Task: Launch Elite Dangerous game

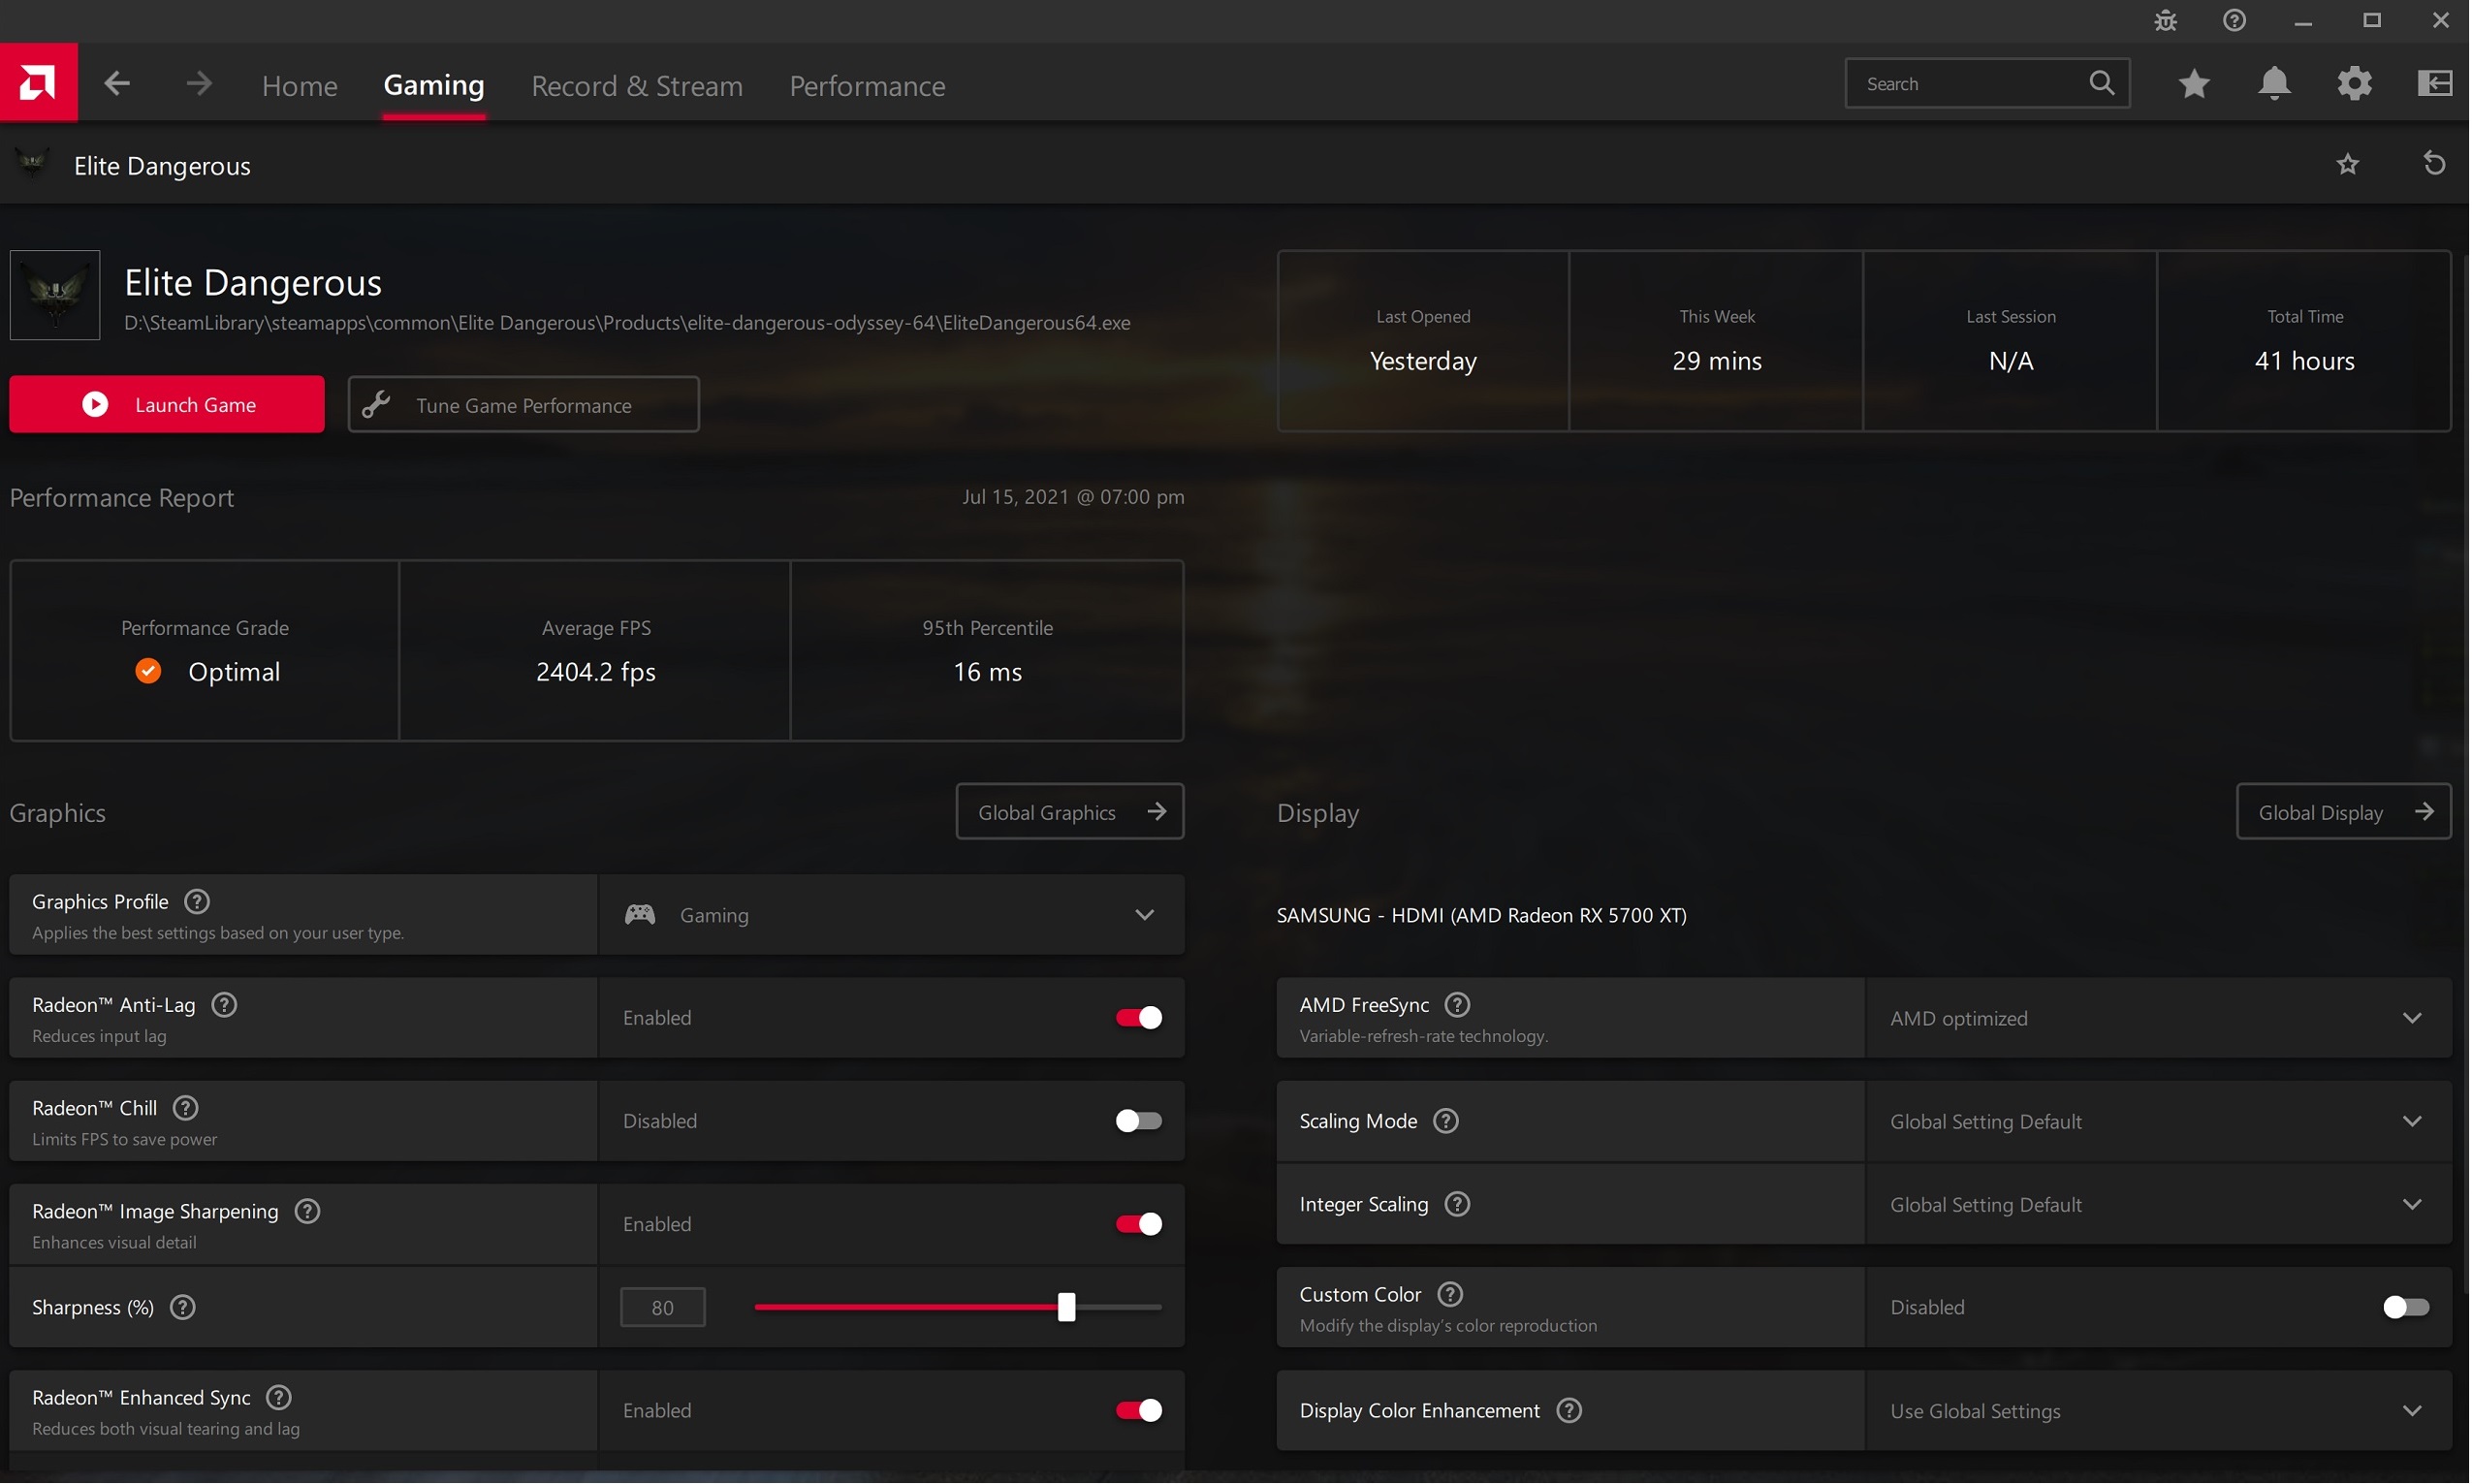Action: (x=167, y=404)
